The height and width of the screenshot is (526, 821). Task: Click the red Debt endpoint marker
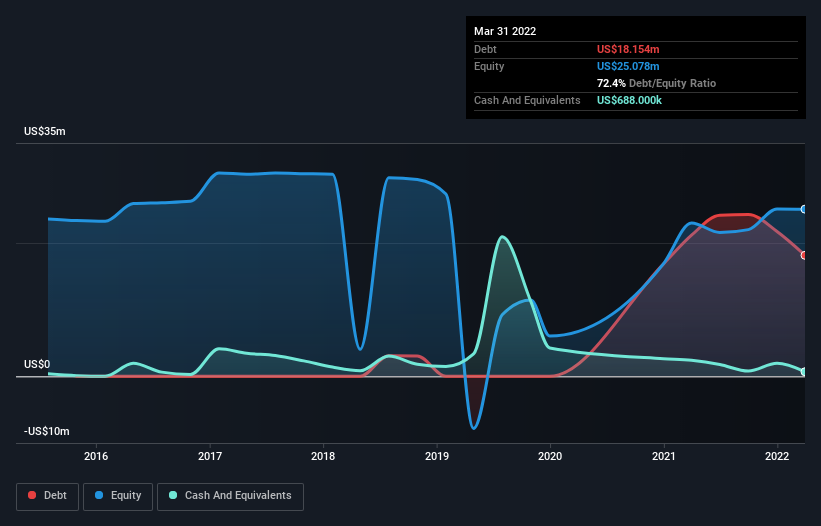804,255
